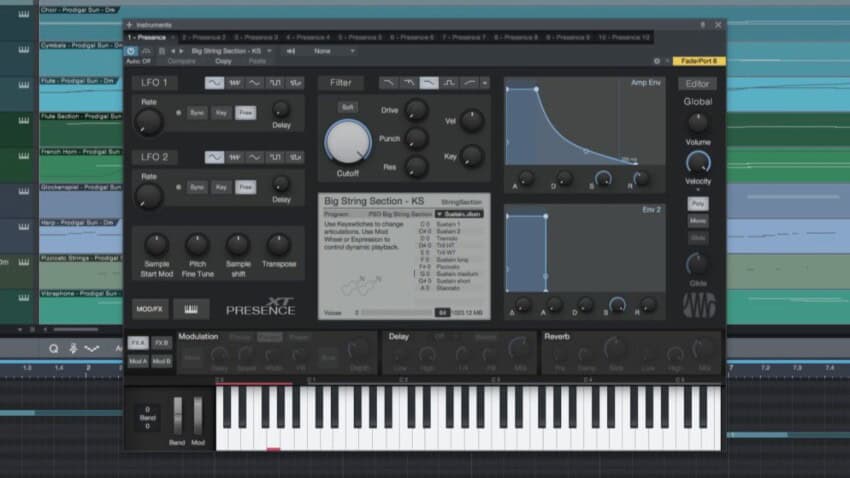850x478 pixels.
Task: Select the Mod A page
Action: tap(138, 361)
